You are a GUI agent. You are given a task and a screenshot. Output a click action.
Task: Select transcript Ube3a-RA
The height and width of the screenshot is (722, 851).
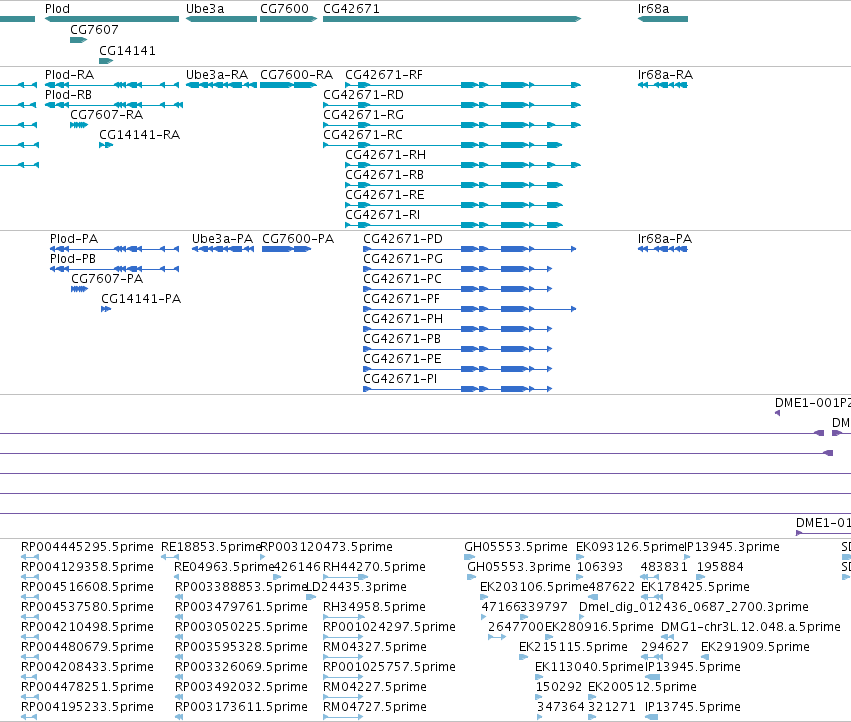(x=217, y=75)
